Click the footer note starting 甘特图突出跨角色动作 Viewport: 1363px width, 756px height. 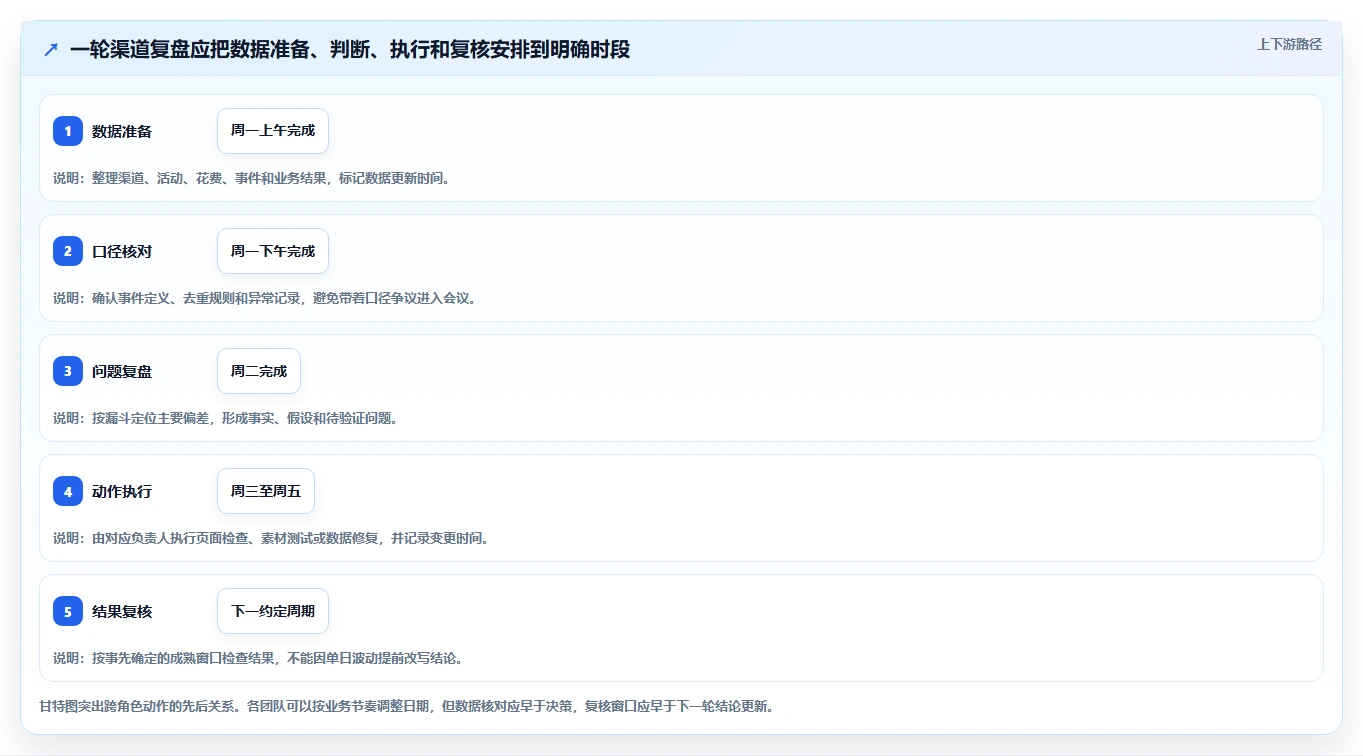click(406, 706)
